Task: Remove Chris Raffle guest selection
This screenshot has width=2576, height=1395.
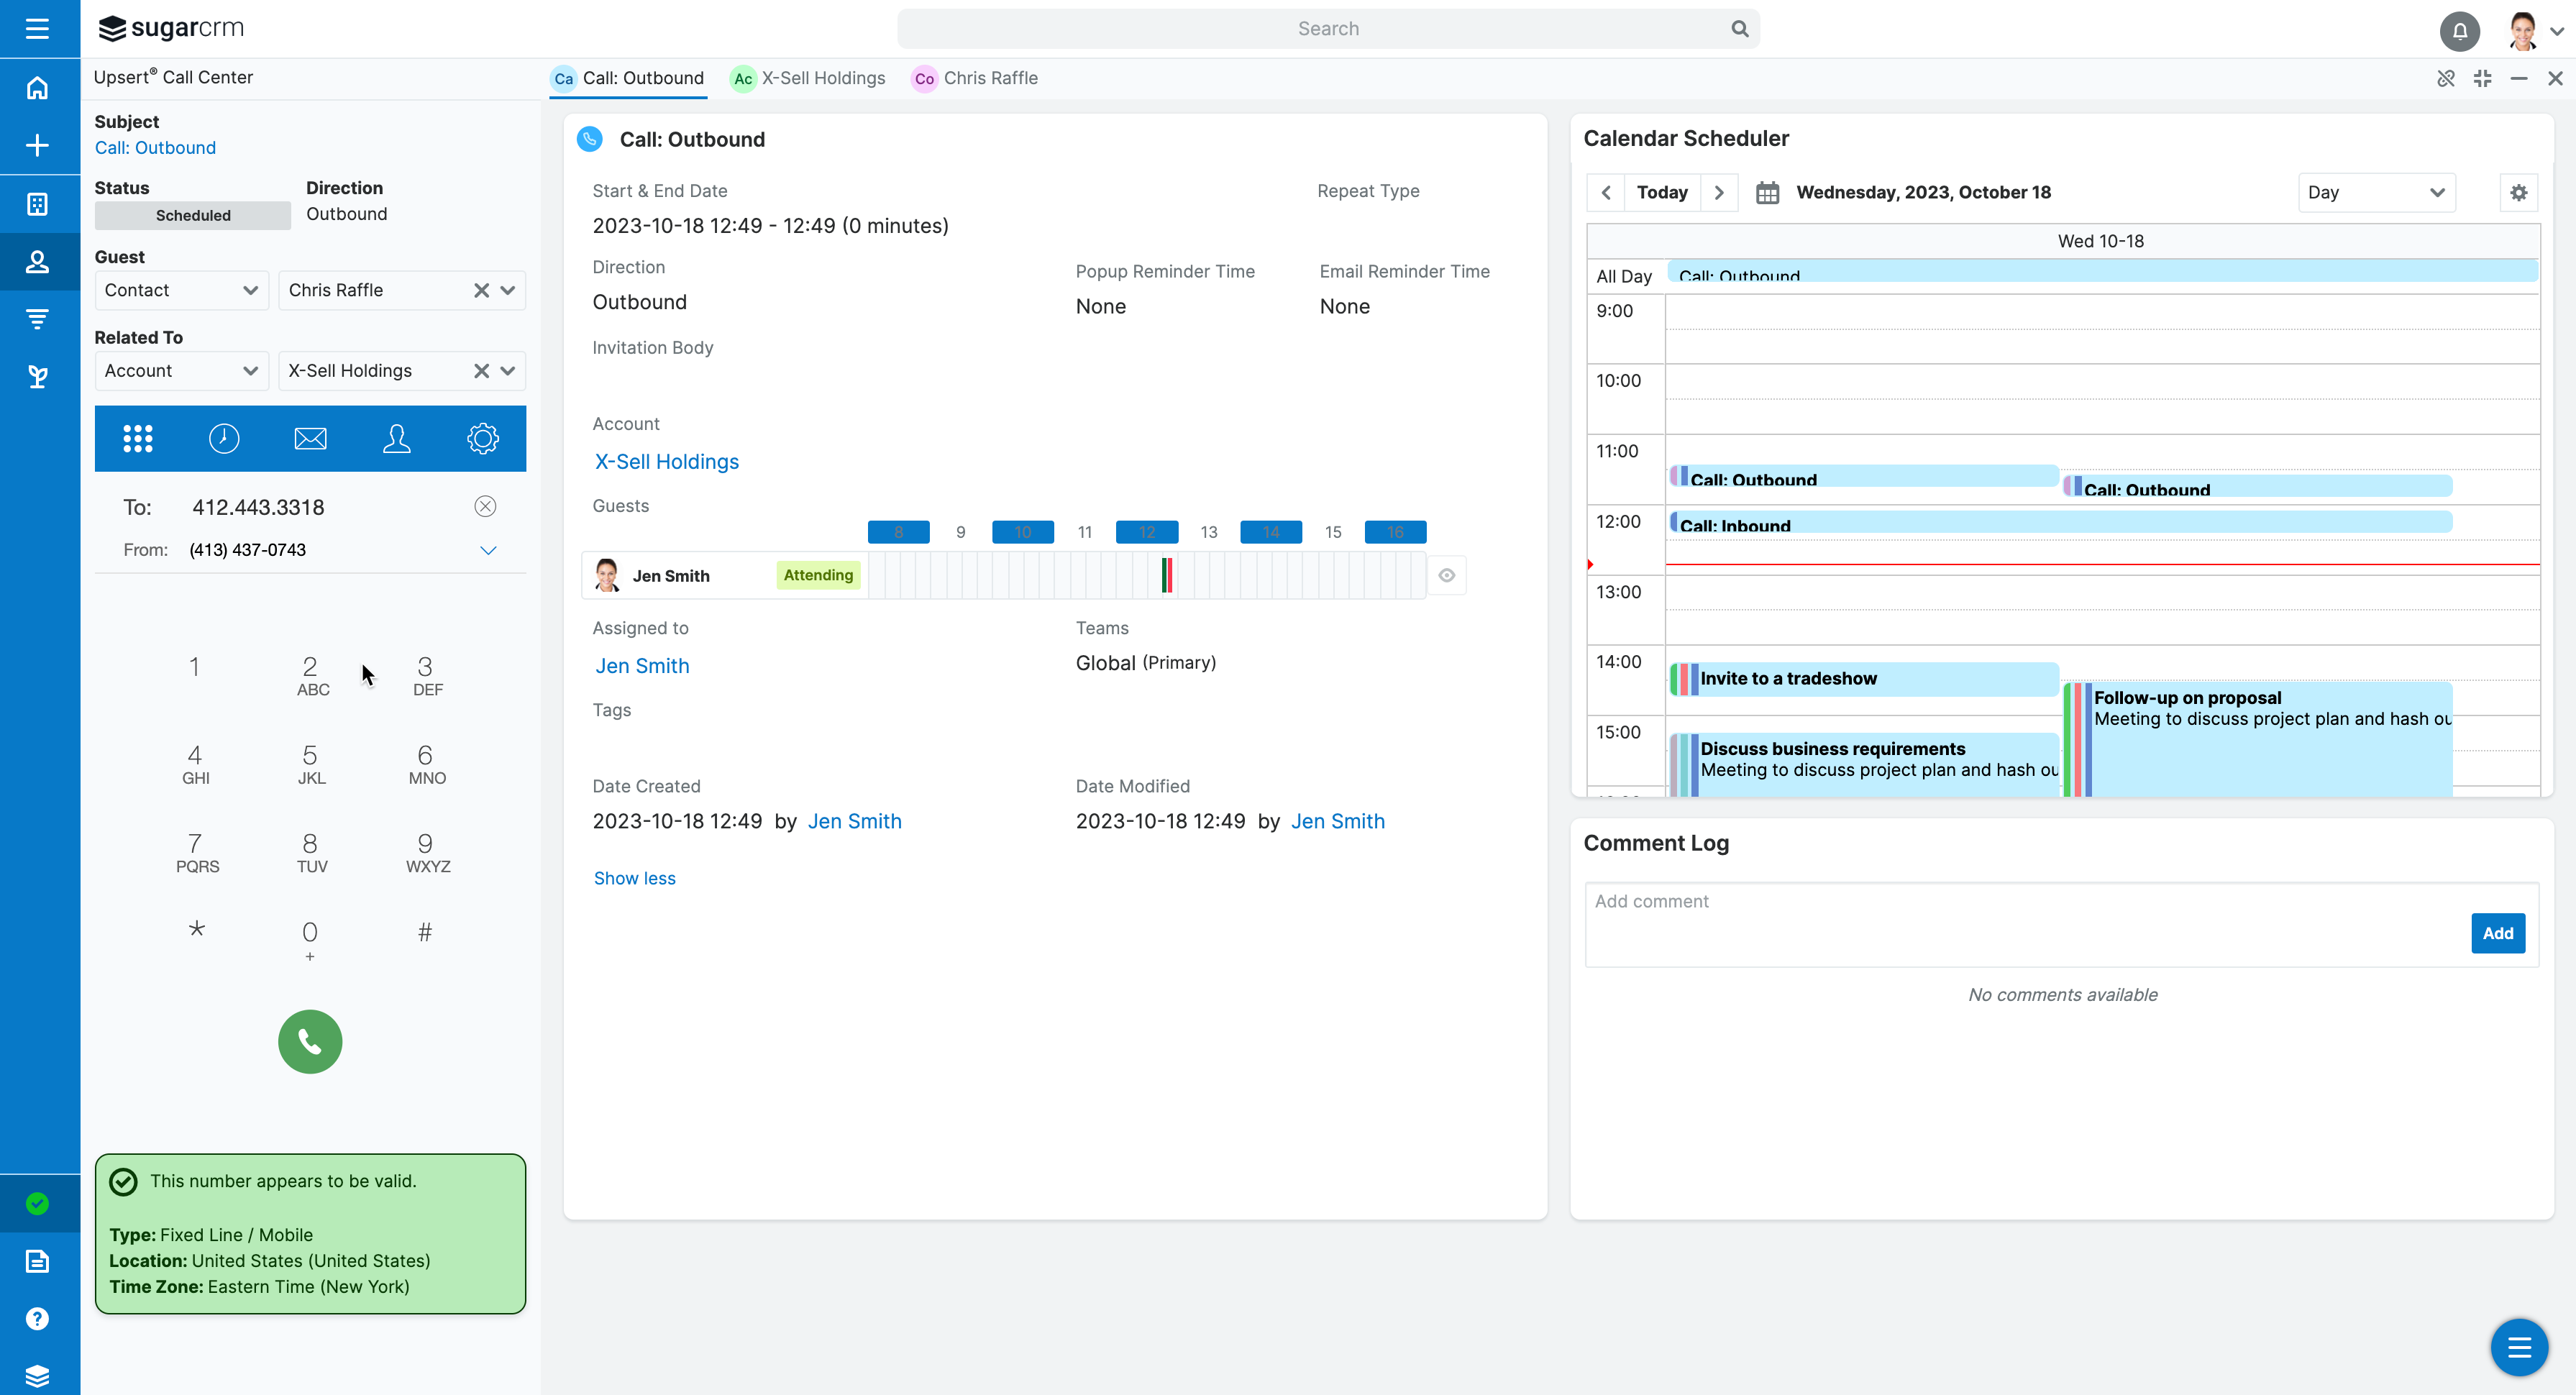Action: point(481,290)
